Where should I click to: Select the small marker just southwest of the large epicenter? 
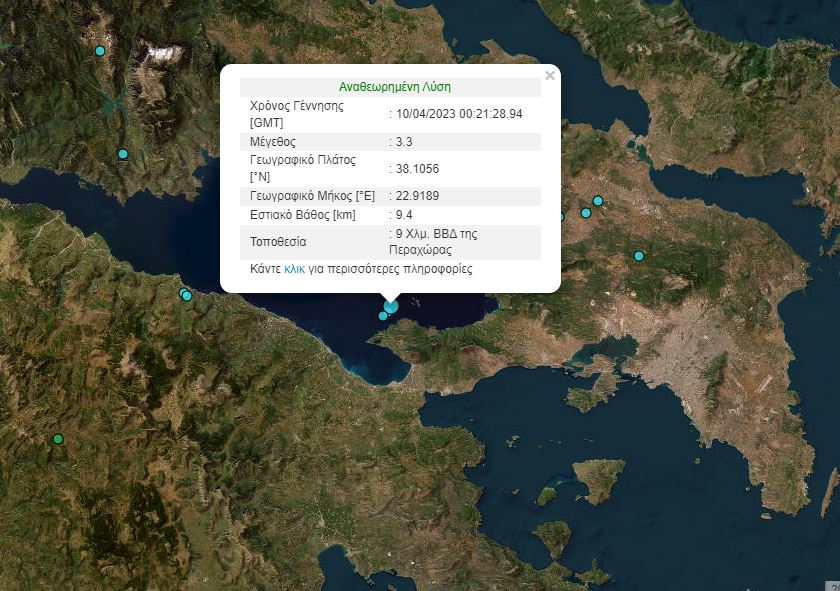tap(383, 316)
